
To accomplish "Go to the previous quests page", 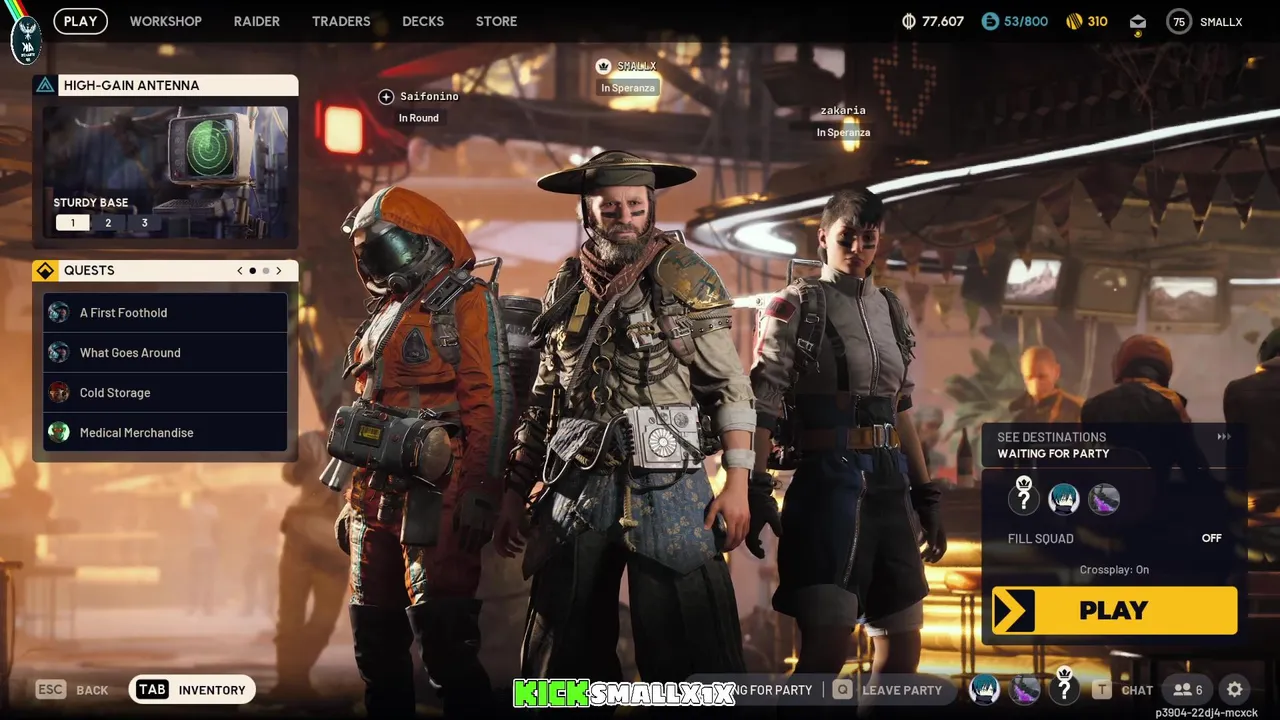I will coord(239,271).
